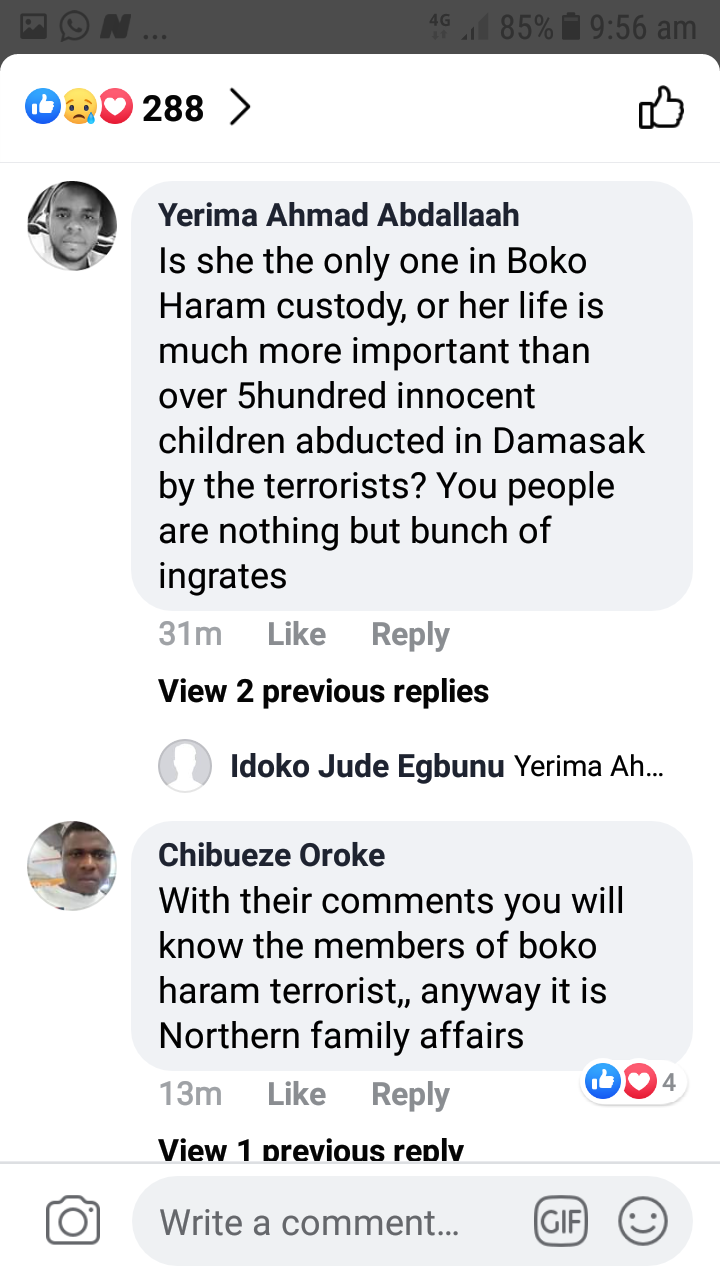Open Yerima Ahmad Abdallaah's profile name
The width and height of the screenshot is (720, 1280).
click(339, 214)
